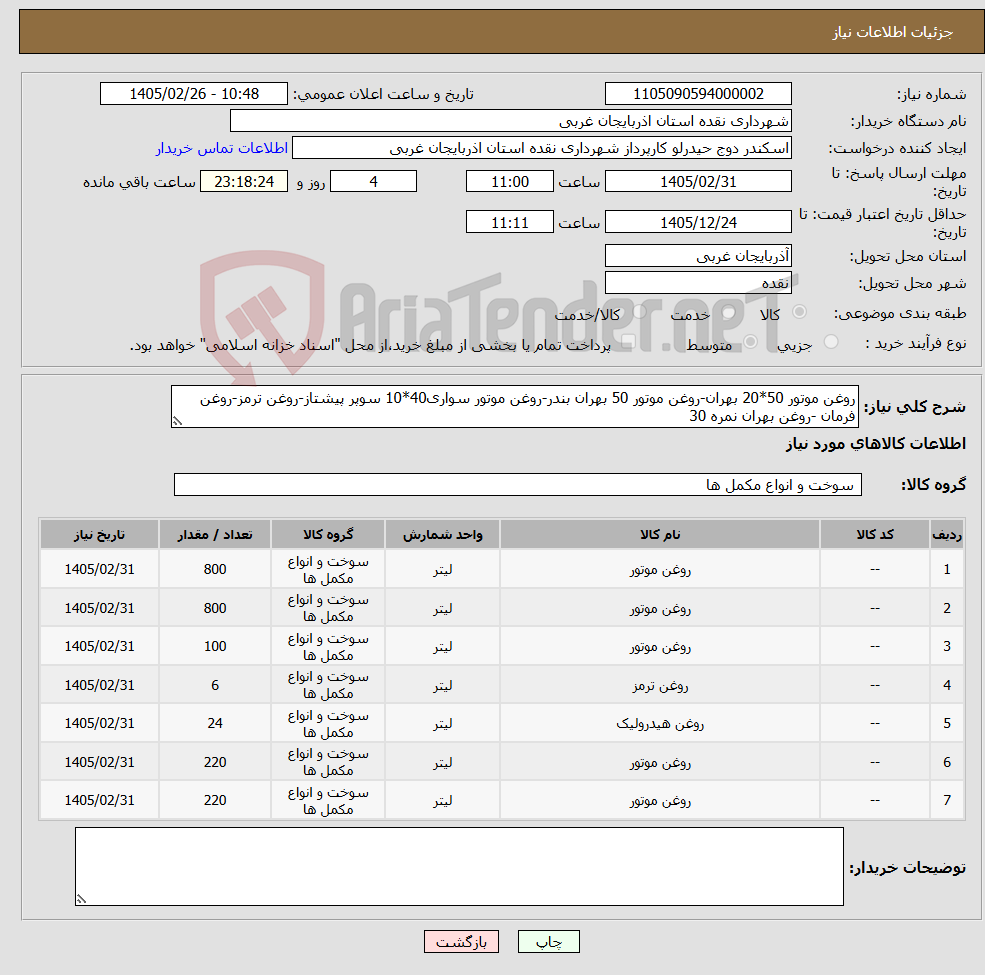Click روغن موتور in row 3
Screen dimensions: 985x975
[x=660, y=646]
